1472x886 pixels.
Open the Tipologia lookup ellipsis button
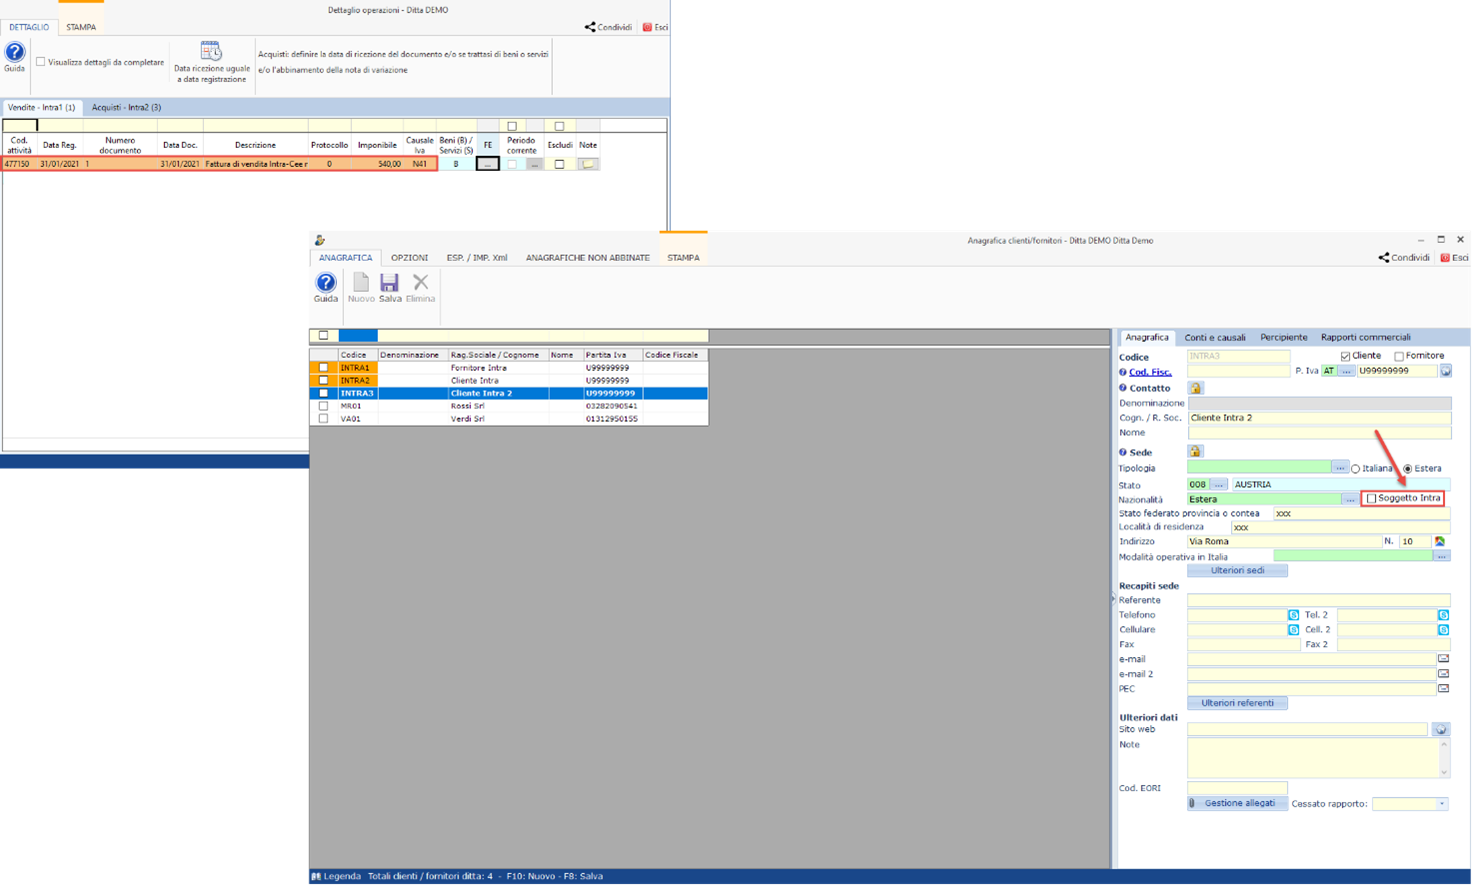coord(1339,468)
